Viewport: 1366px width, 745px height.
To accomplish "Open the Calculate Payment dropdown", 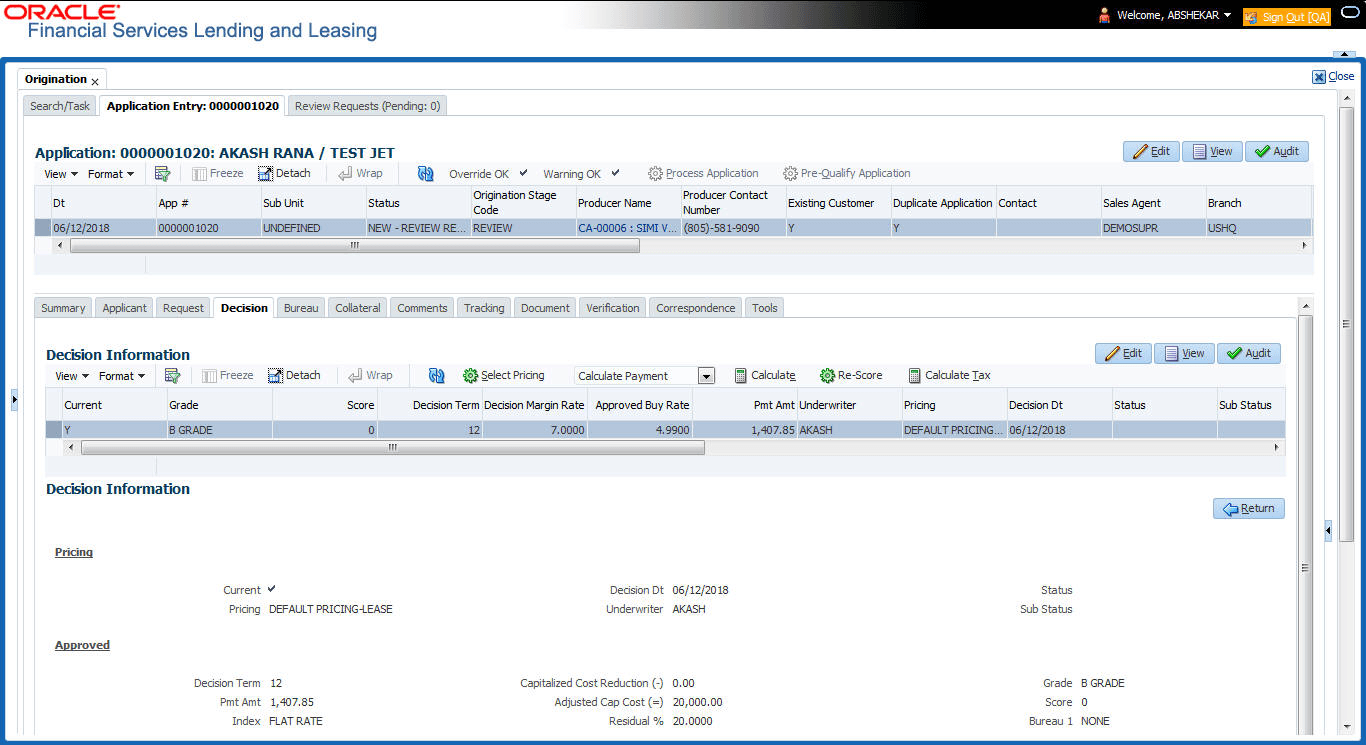I will (706, 376).
